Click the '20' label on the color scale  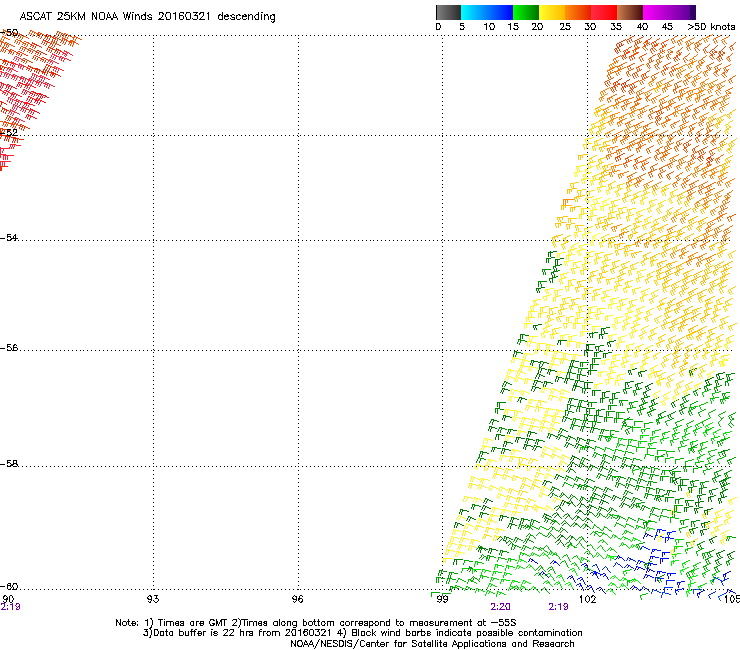[537, 27]
